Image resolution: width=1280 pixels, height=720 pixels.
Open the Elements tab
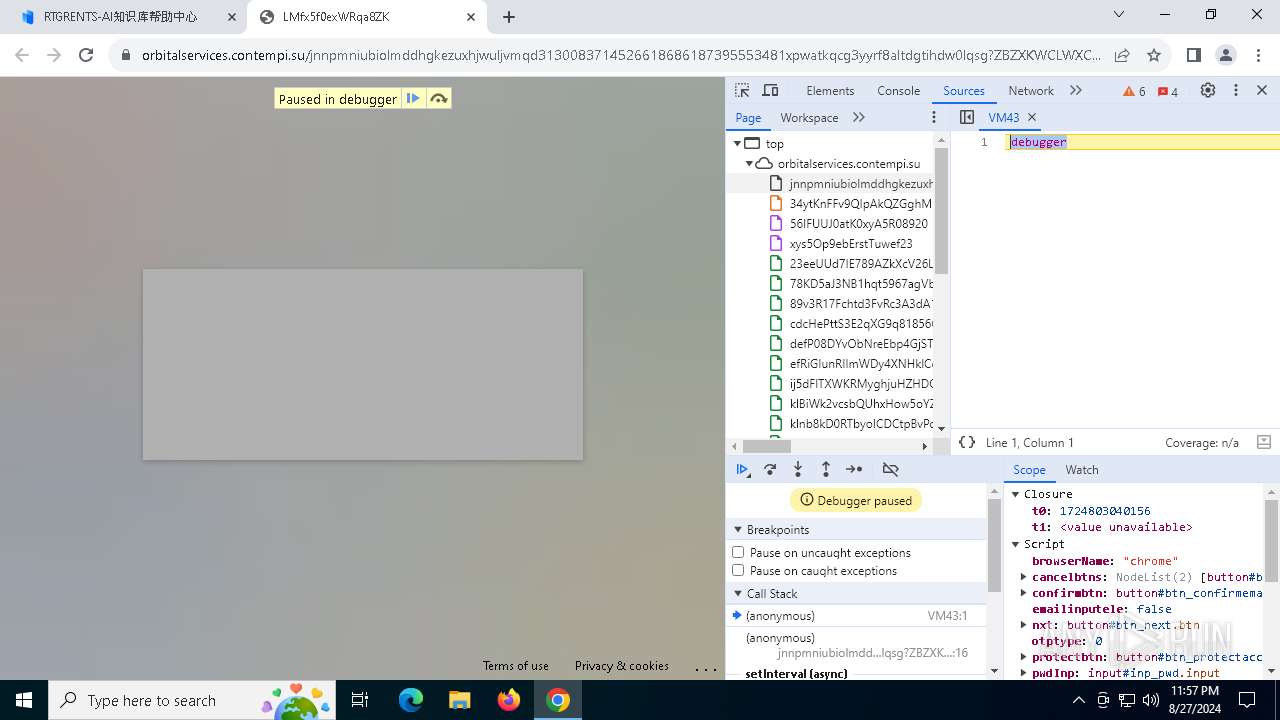[830, 90]
